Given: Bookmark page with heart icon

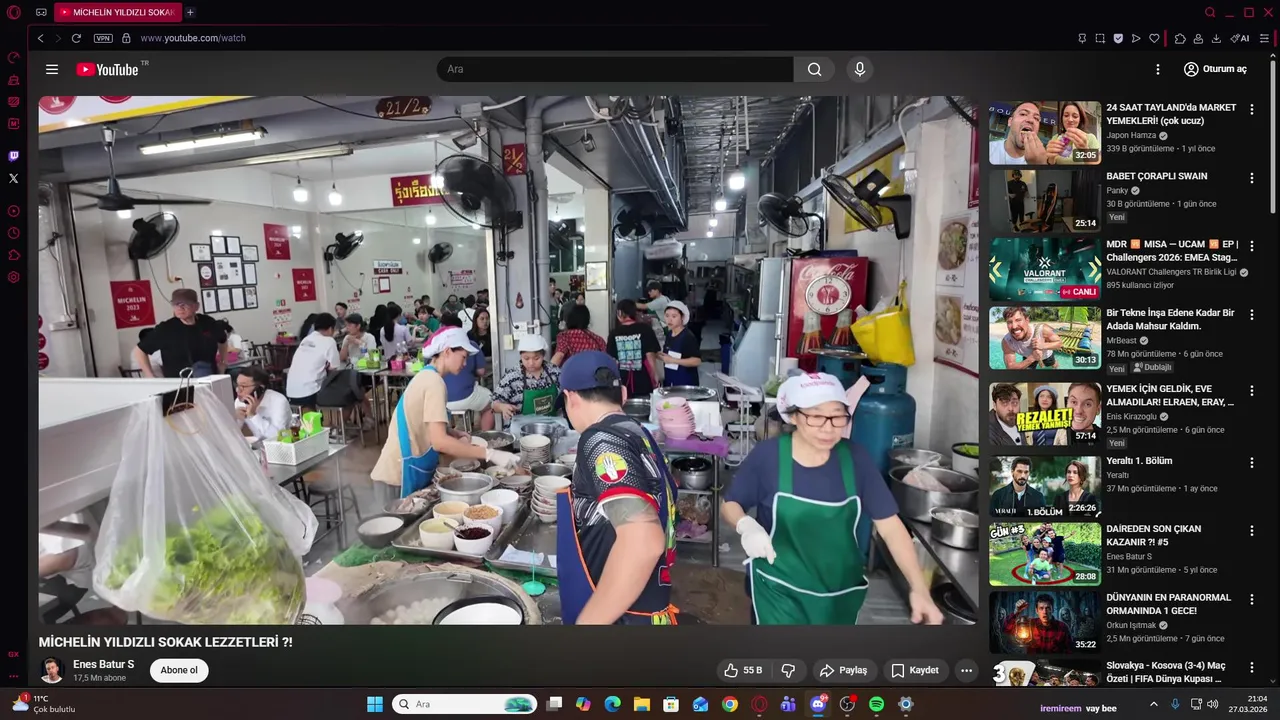Looking at the screenshot, I should pos(1154,38).
